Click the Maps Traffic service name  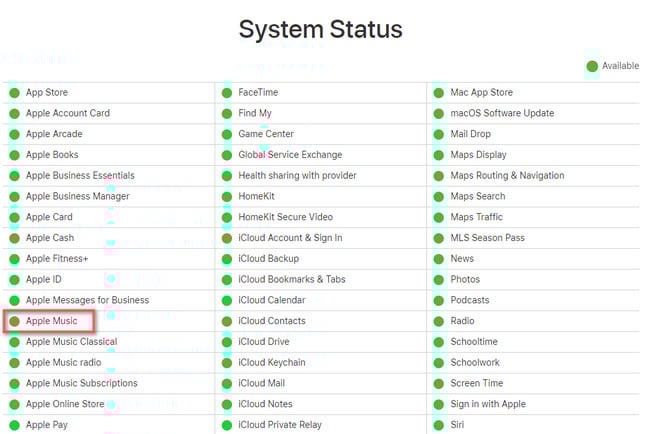[x=477, y=217]
